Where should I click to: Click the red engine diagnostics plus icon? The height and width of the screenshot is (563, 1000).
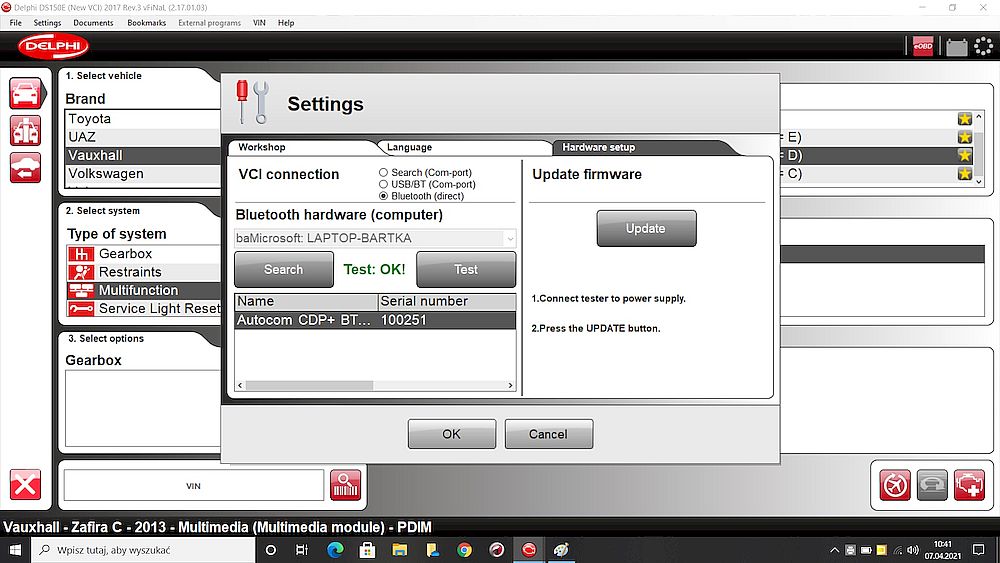tap(968, 485)
